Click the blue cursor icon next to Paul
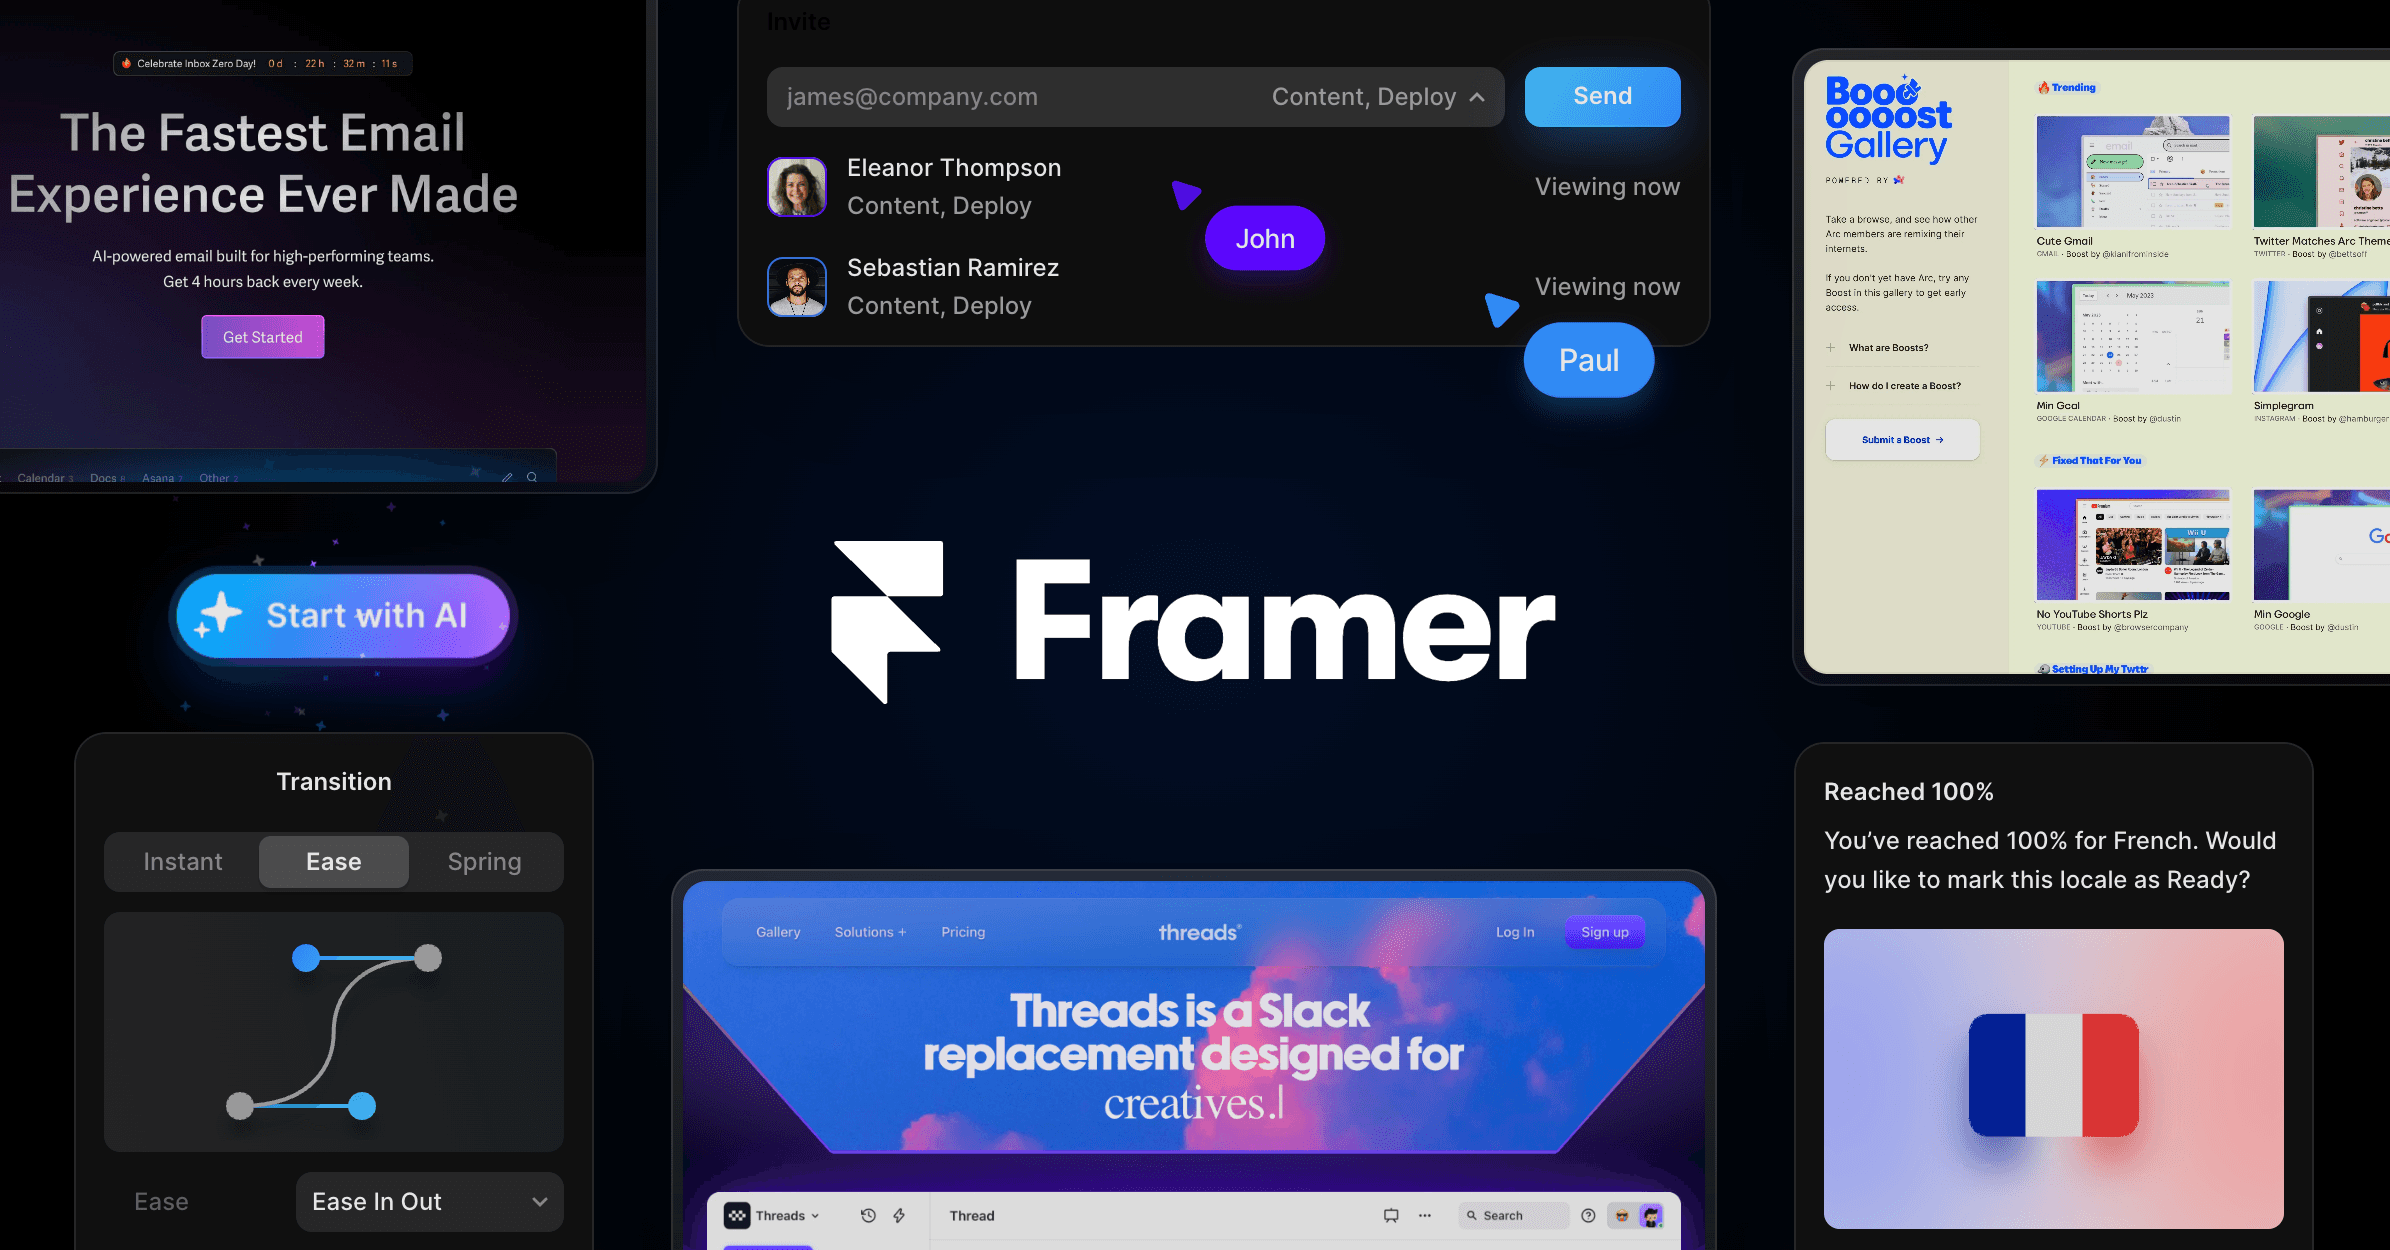 pos(1498,310)
